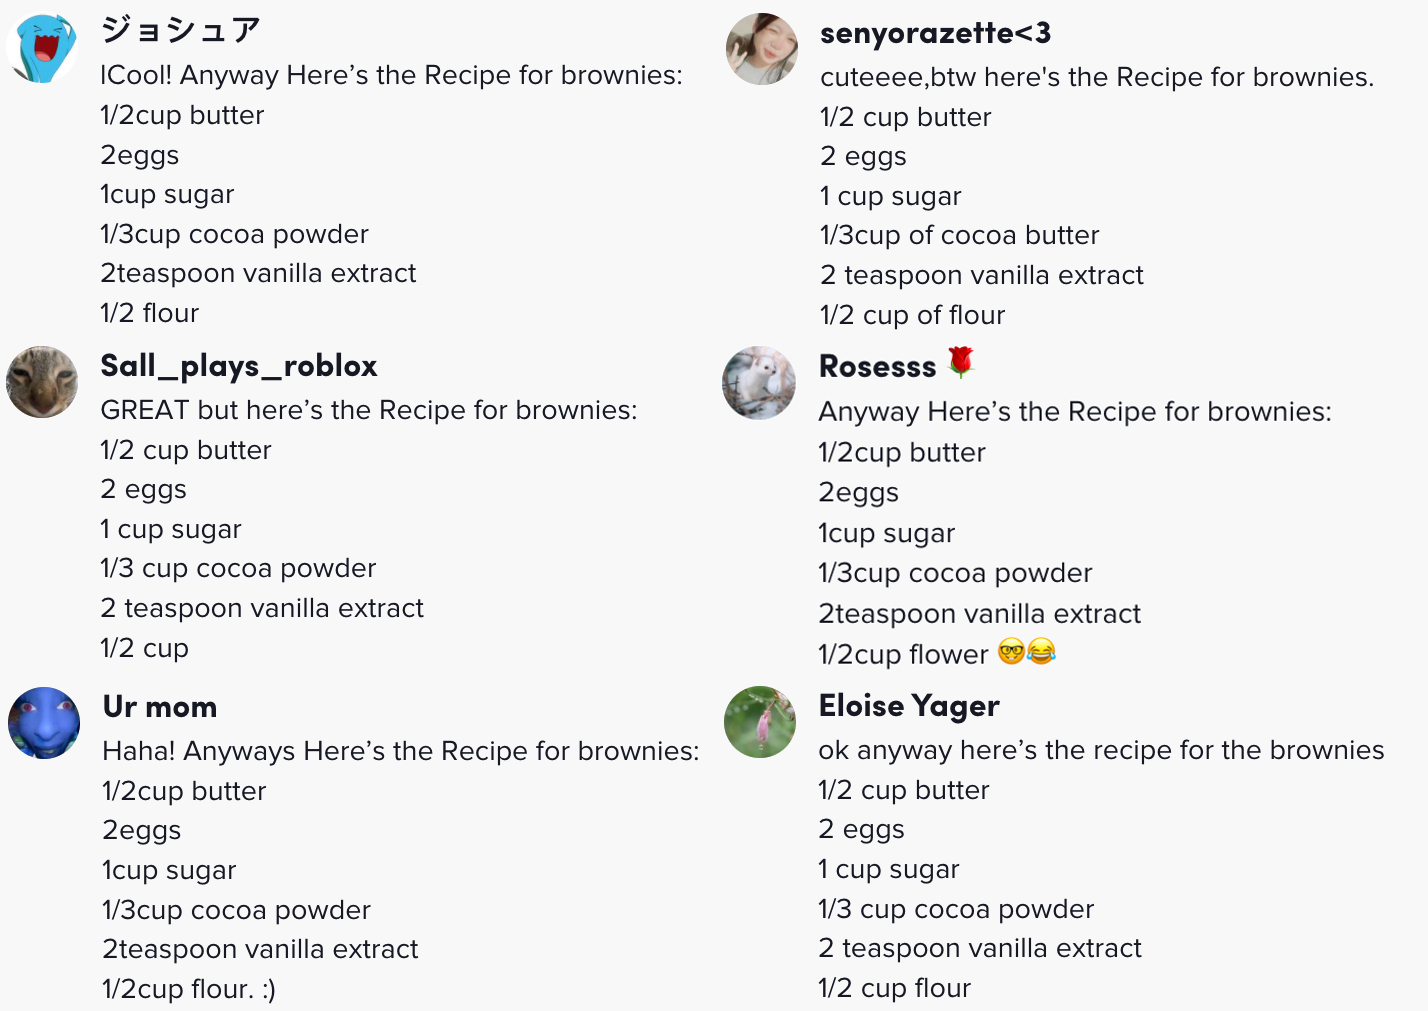This screenshot has height=1011, width=1428.
Task: Open the blue cartoon avatar of ジョシュア
Action: [42, 48]
